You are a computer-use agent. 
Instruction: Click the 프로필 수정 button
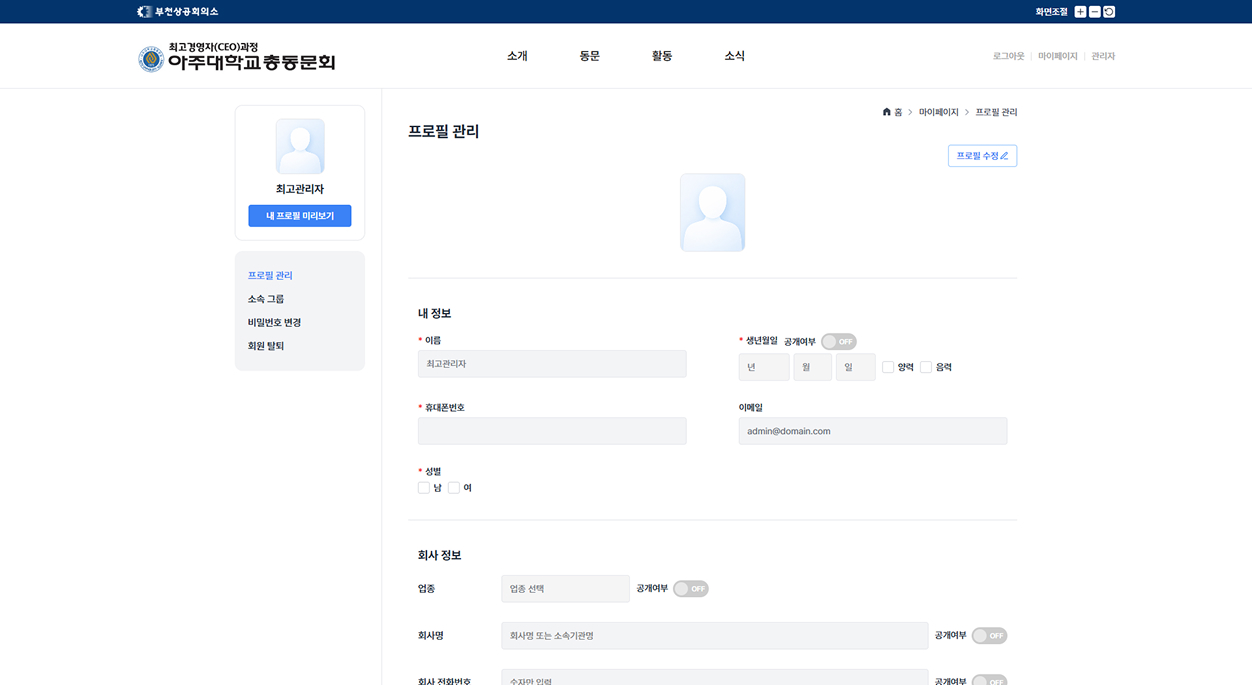pyautogui.click(x=982, y=156)
